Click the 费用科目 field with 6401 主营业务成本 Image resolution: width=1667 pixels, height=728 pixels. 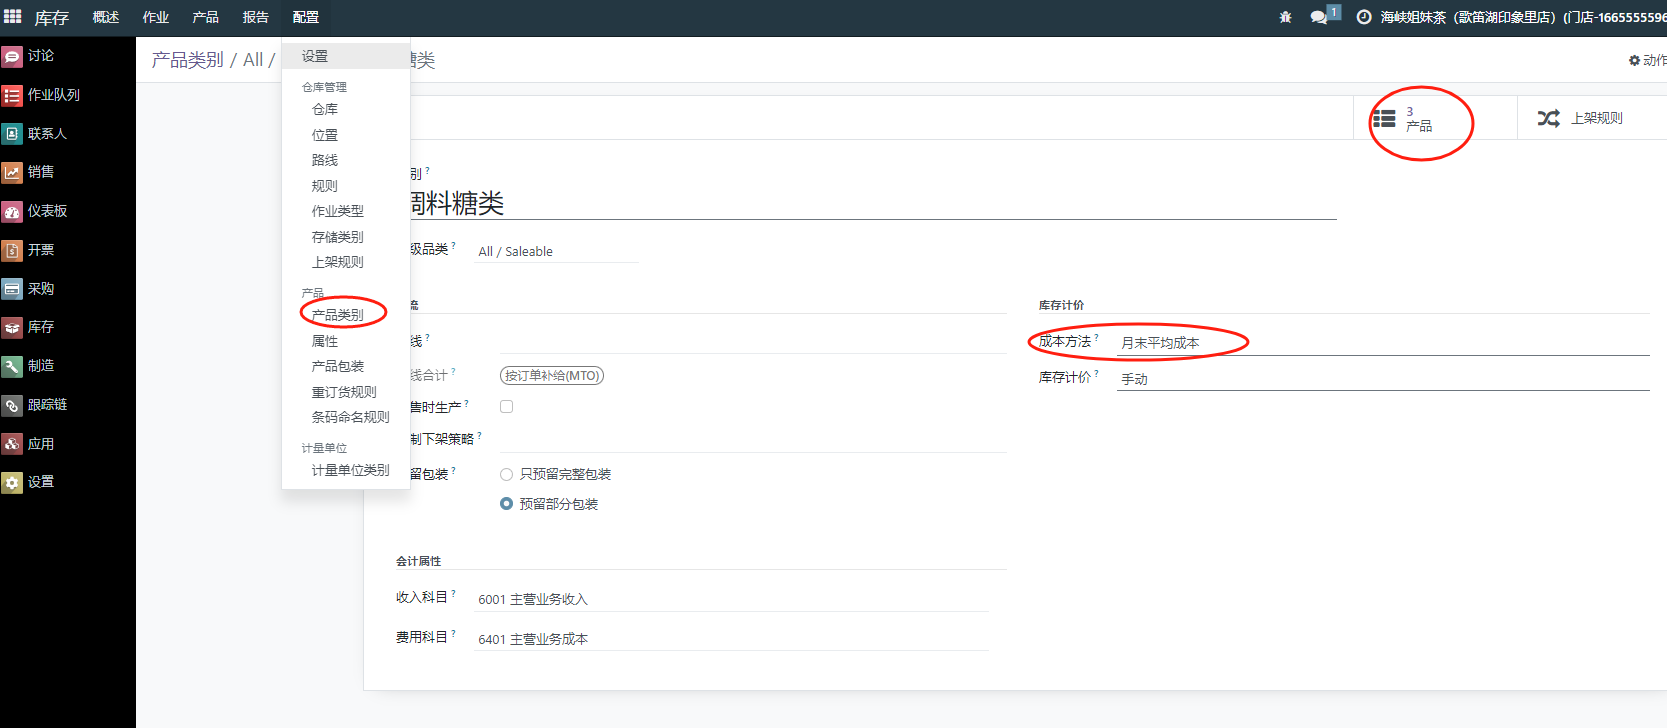point(730,639)
